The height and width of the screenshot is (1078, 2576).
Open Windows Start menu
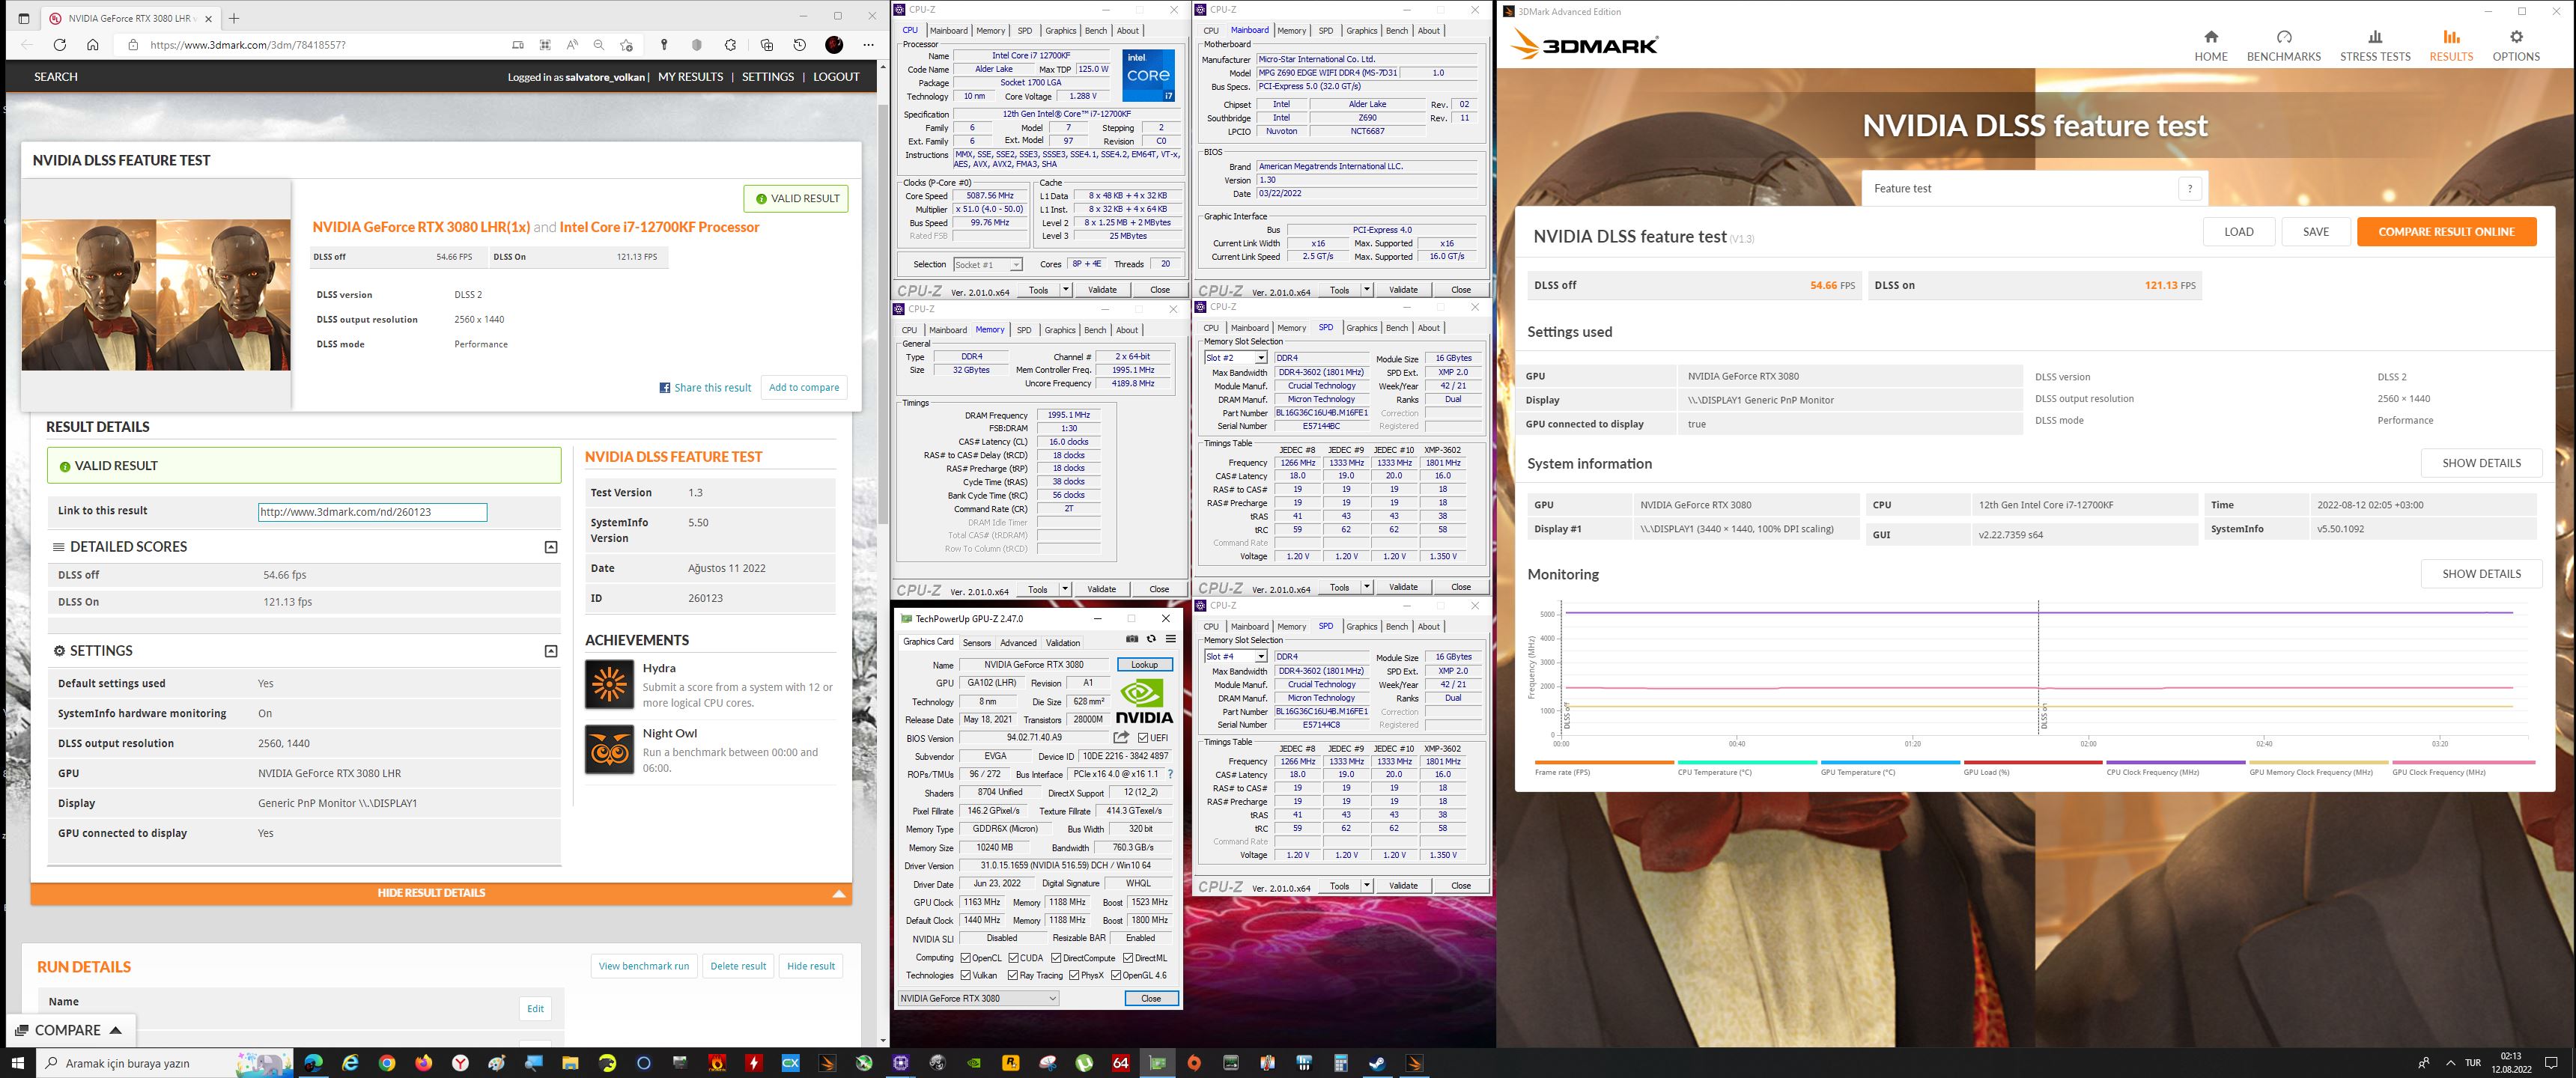coord(17,1063)
